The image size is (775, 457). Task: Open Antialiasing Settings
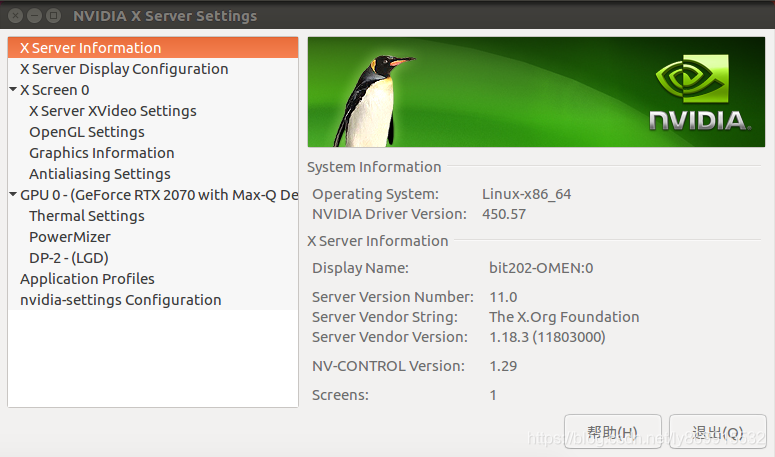(x=100, y=174)
